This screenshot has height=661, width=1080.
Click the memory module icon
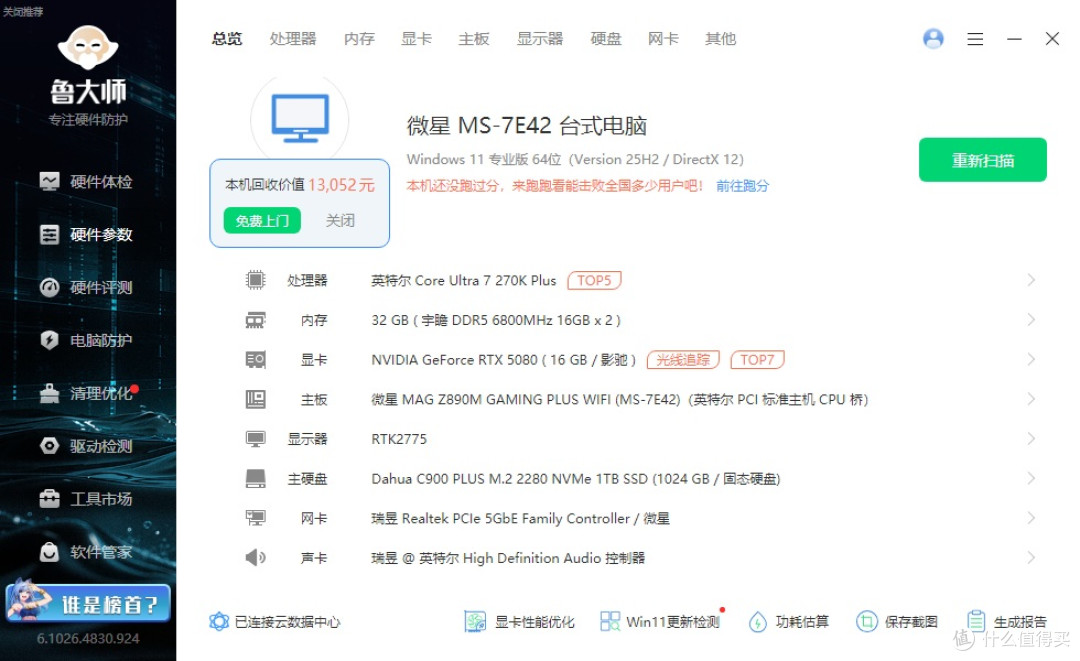(256, 320)
